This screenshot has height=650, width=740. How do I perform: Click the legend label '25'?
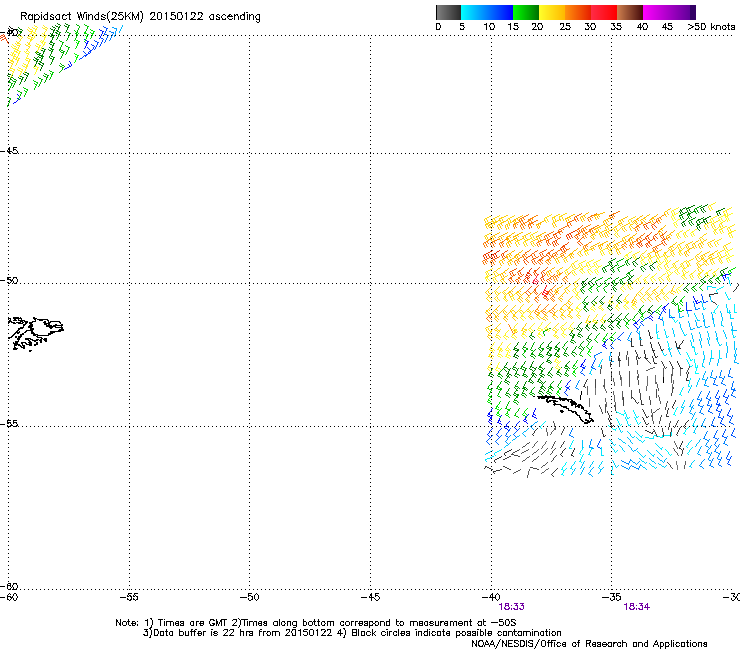pos(564,27)
